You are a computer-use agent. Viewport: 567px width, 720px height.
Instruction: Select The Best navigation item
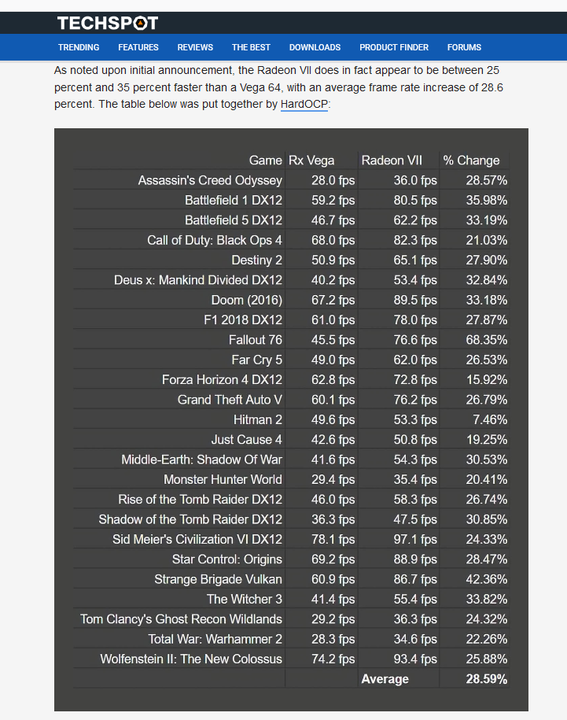click(x=251, y=47)
